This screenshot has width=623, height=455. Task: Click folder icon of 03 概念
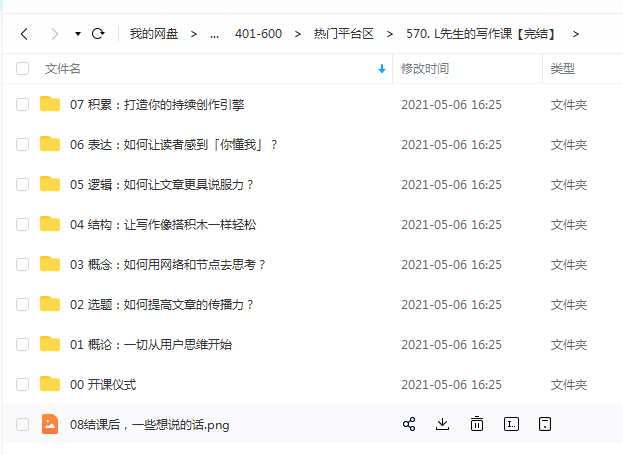click(x=50, y=263)
